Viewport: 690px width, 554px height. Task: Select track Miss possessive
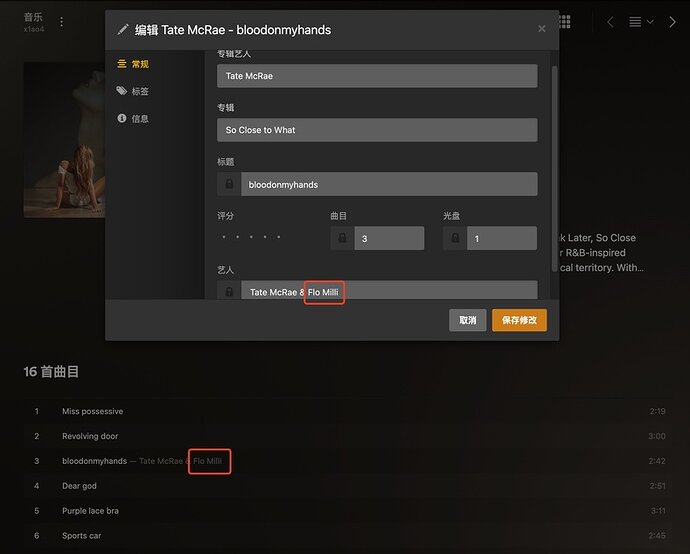[348, 411]
